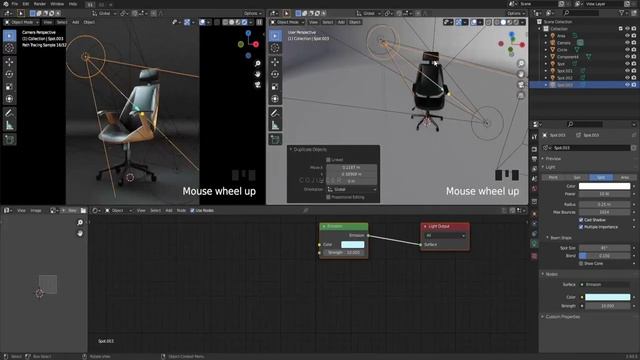Enable Proportional Editing checkbox in Duplicate Objects
640x360 pixels.
(x=328, y=197)
